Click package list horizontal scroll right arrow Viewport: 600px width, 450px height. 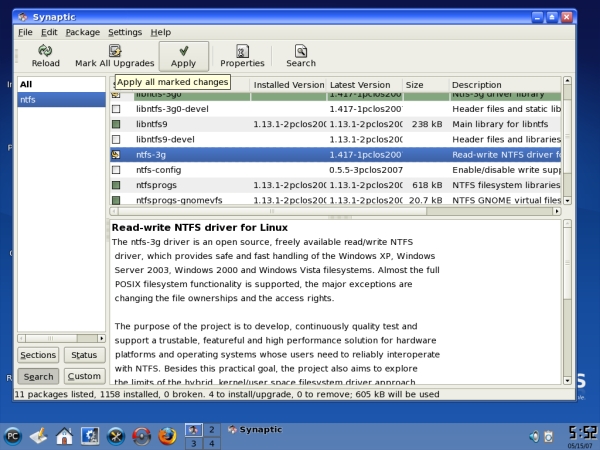[x=557, y=211]
